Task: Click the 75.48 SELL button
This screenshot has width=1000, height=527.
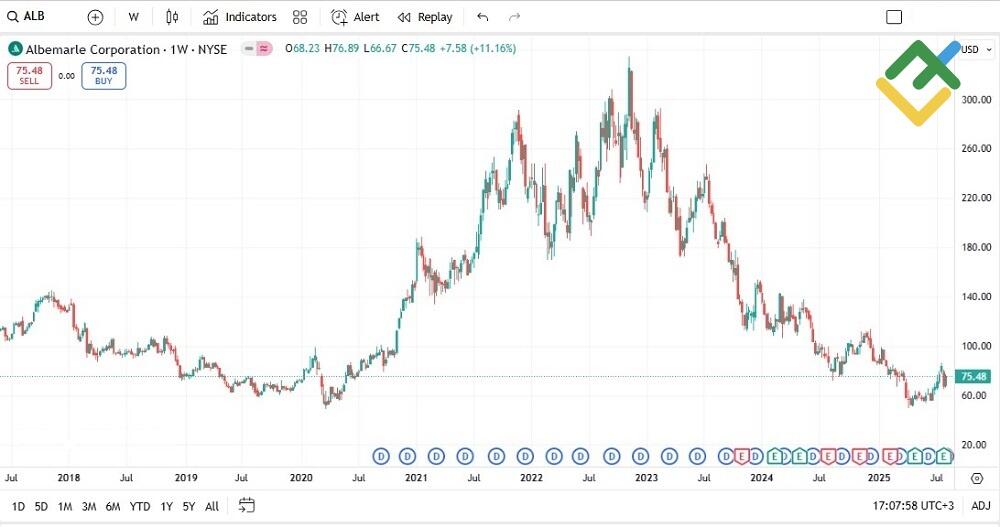Action: point(29,76)
